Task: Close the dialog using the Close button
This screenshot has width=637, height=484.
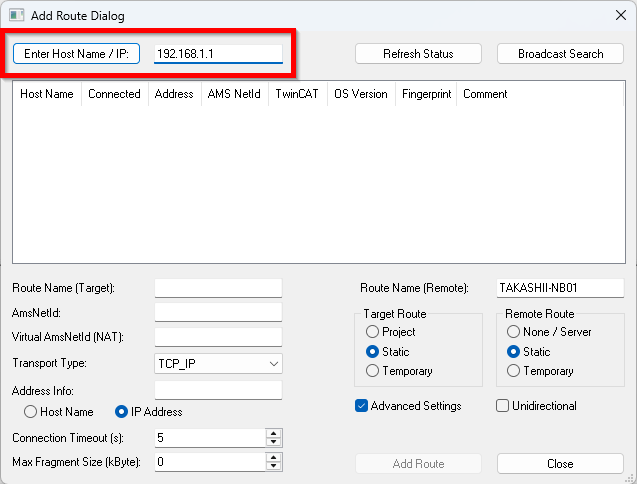Action: [560, 464]
